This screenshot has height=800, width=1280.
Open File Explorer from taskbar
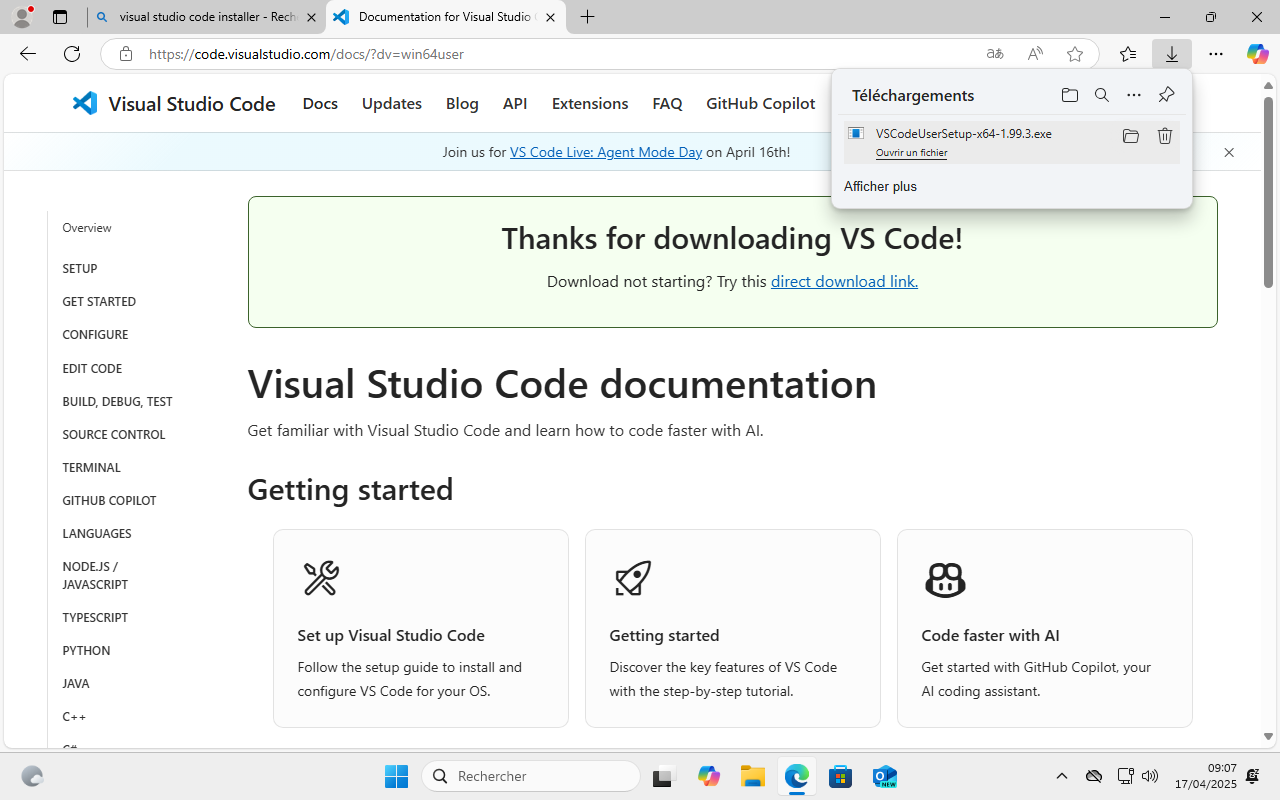[752, 776]
